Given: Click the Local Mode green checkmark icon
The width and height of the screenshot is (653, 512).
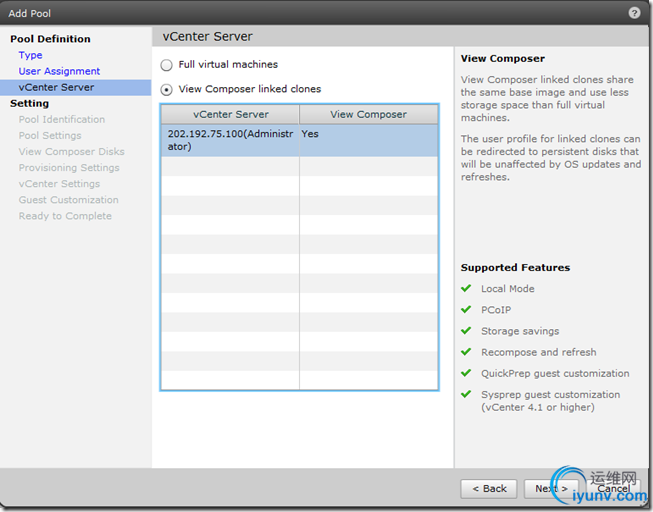Looking at the screenshot, I should (x=466, y=288).
